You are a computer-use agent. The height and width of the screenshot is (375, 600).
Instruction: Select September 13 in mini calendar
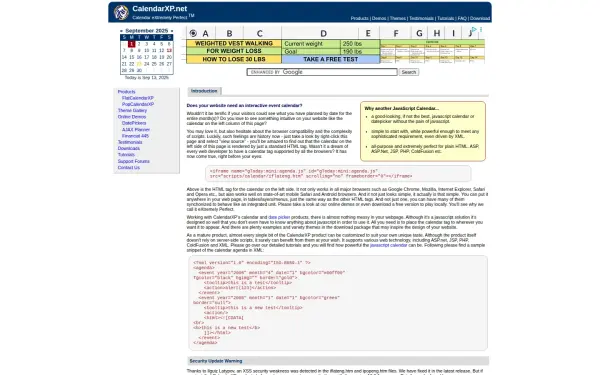click(169, 51)
